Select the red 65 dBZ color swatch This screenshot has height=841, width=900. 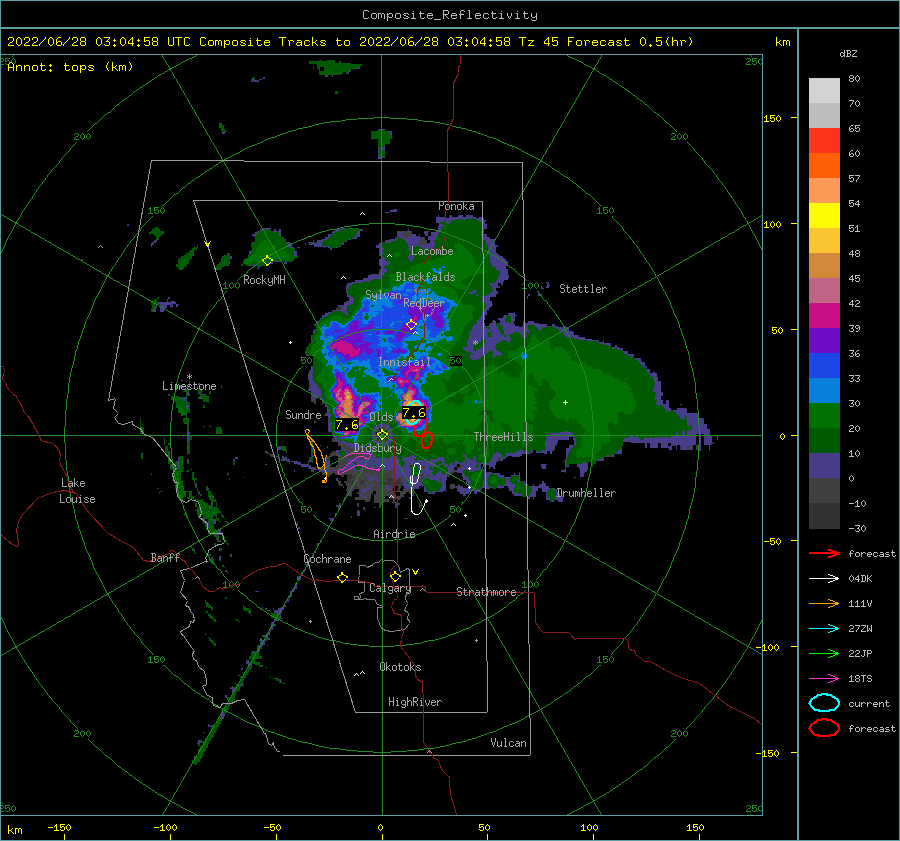824,140
